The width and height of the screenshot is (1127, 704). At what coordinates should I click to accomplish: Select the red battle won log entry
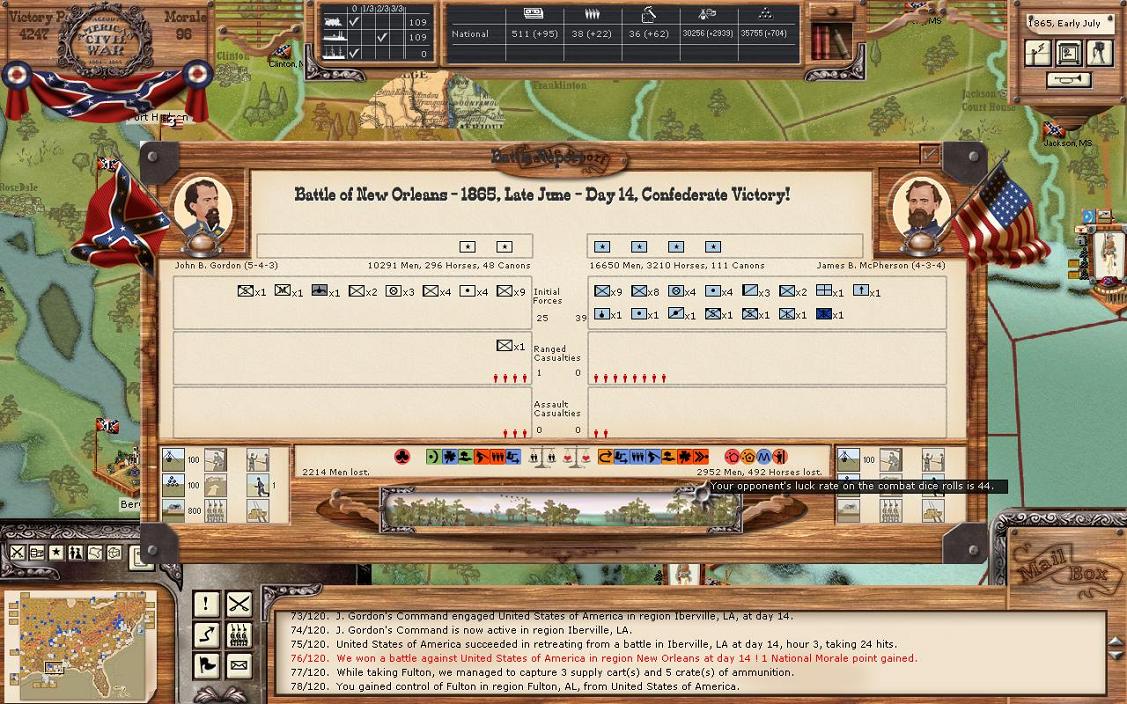626,658
